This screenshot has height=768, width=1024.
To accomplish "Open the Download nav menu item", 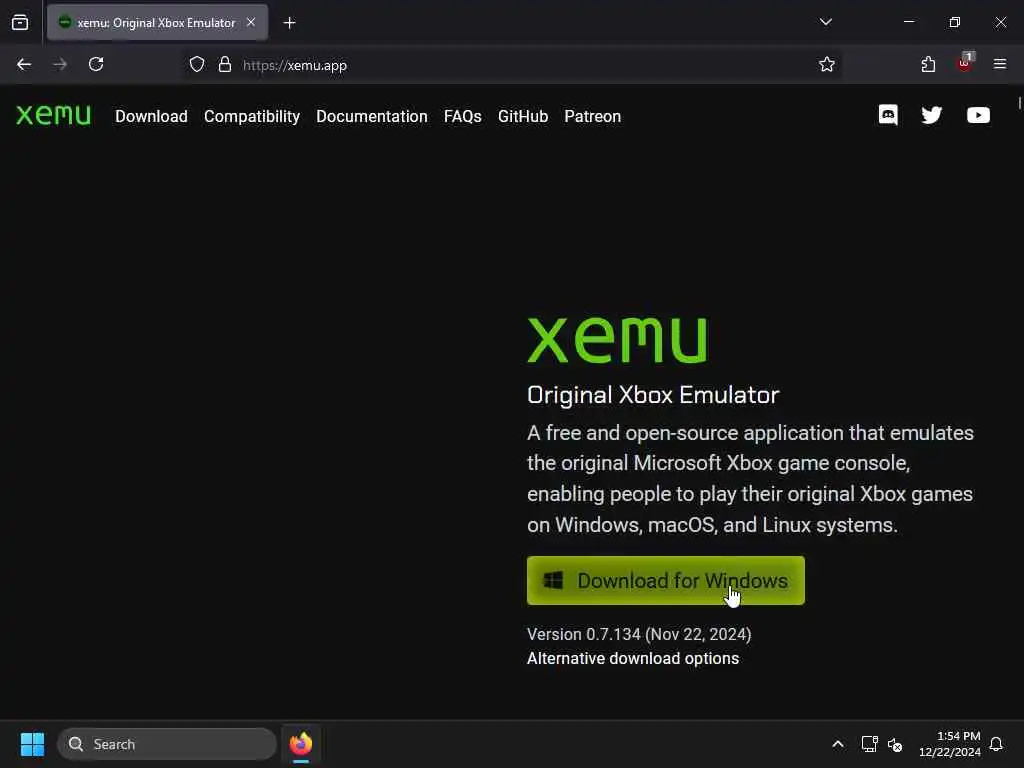I will click(152, 116).
